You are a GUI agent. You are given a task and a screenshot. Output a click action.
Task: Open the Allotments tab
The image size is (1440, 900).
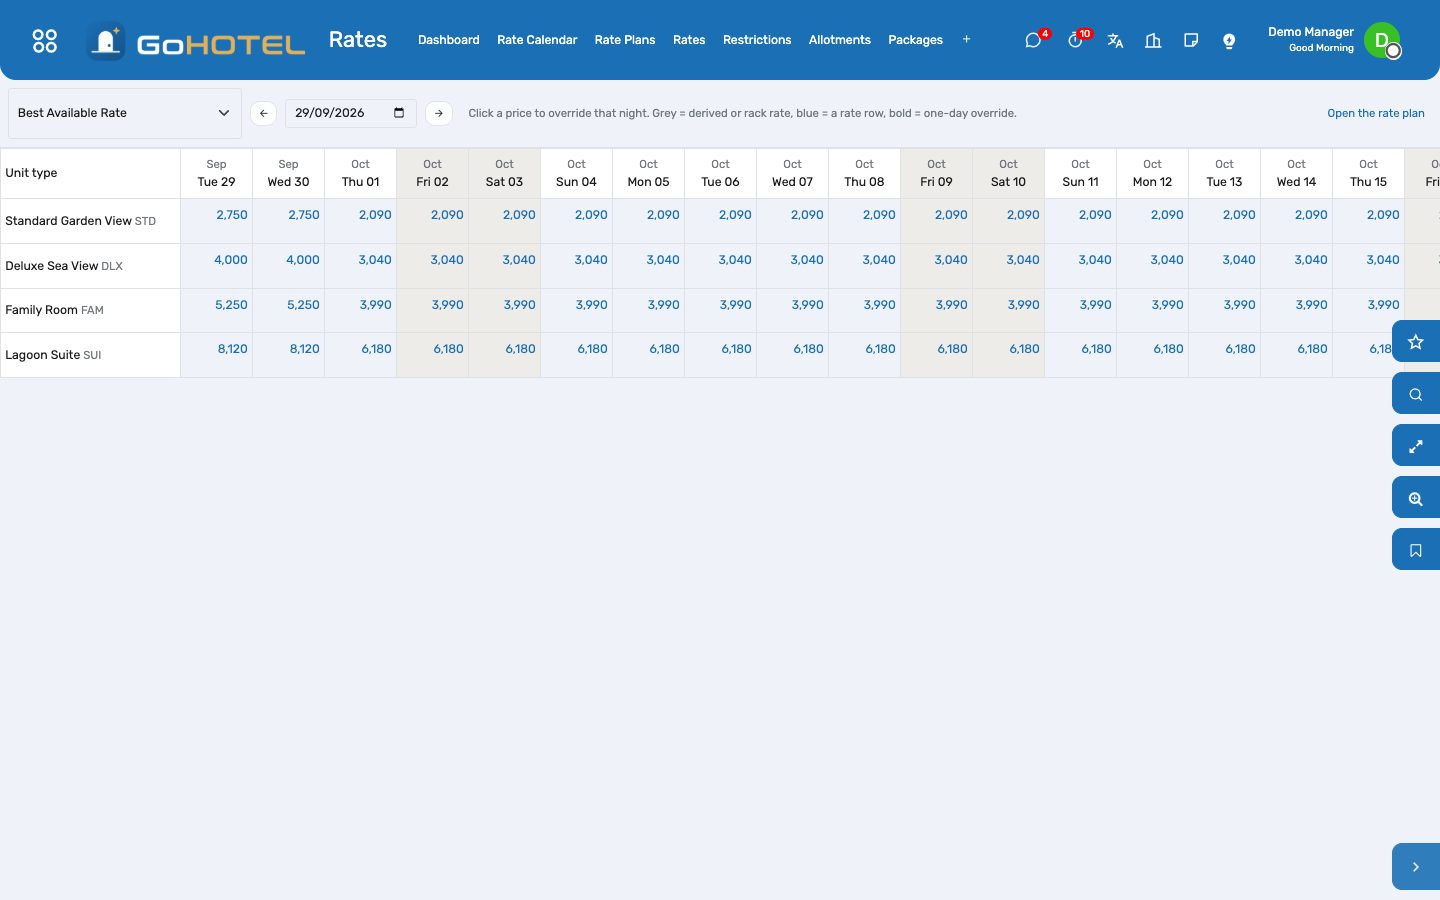point(840,40)
